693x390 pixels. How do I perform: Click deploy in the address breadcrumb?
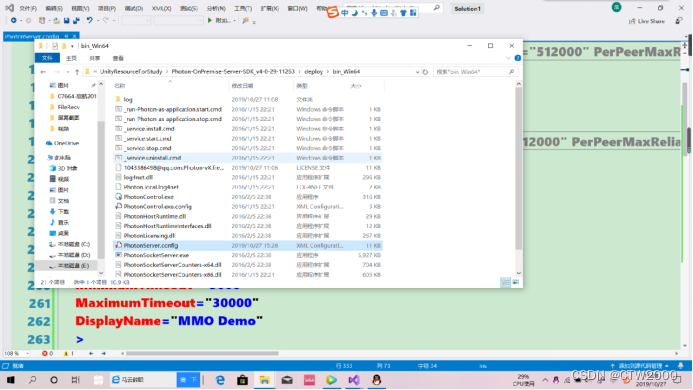tap(314, 72)
